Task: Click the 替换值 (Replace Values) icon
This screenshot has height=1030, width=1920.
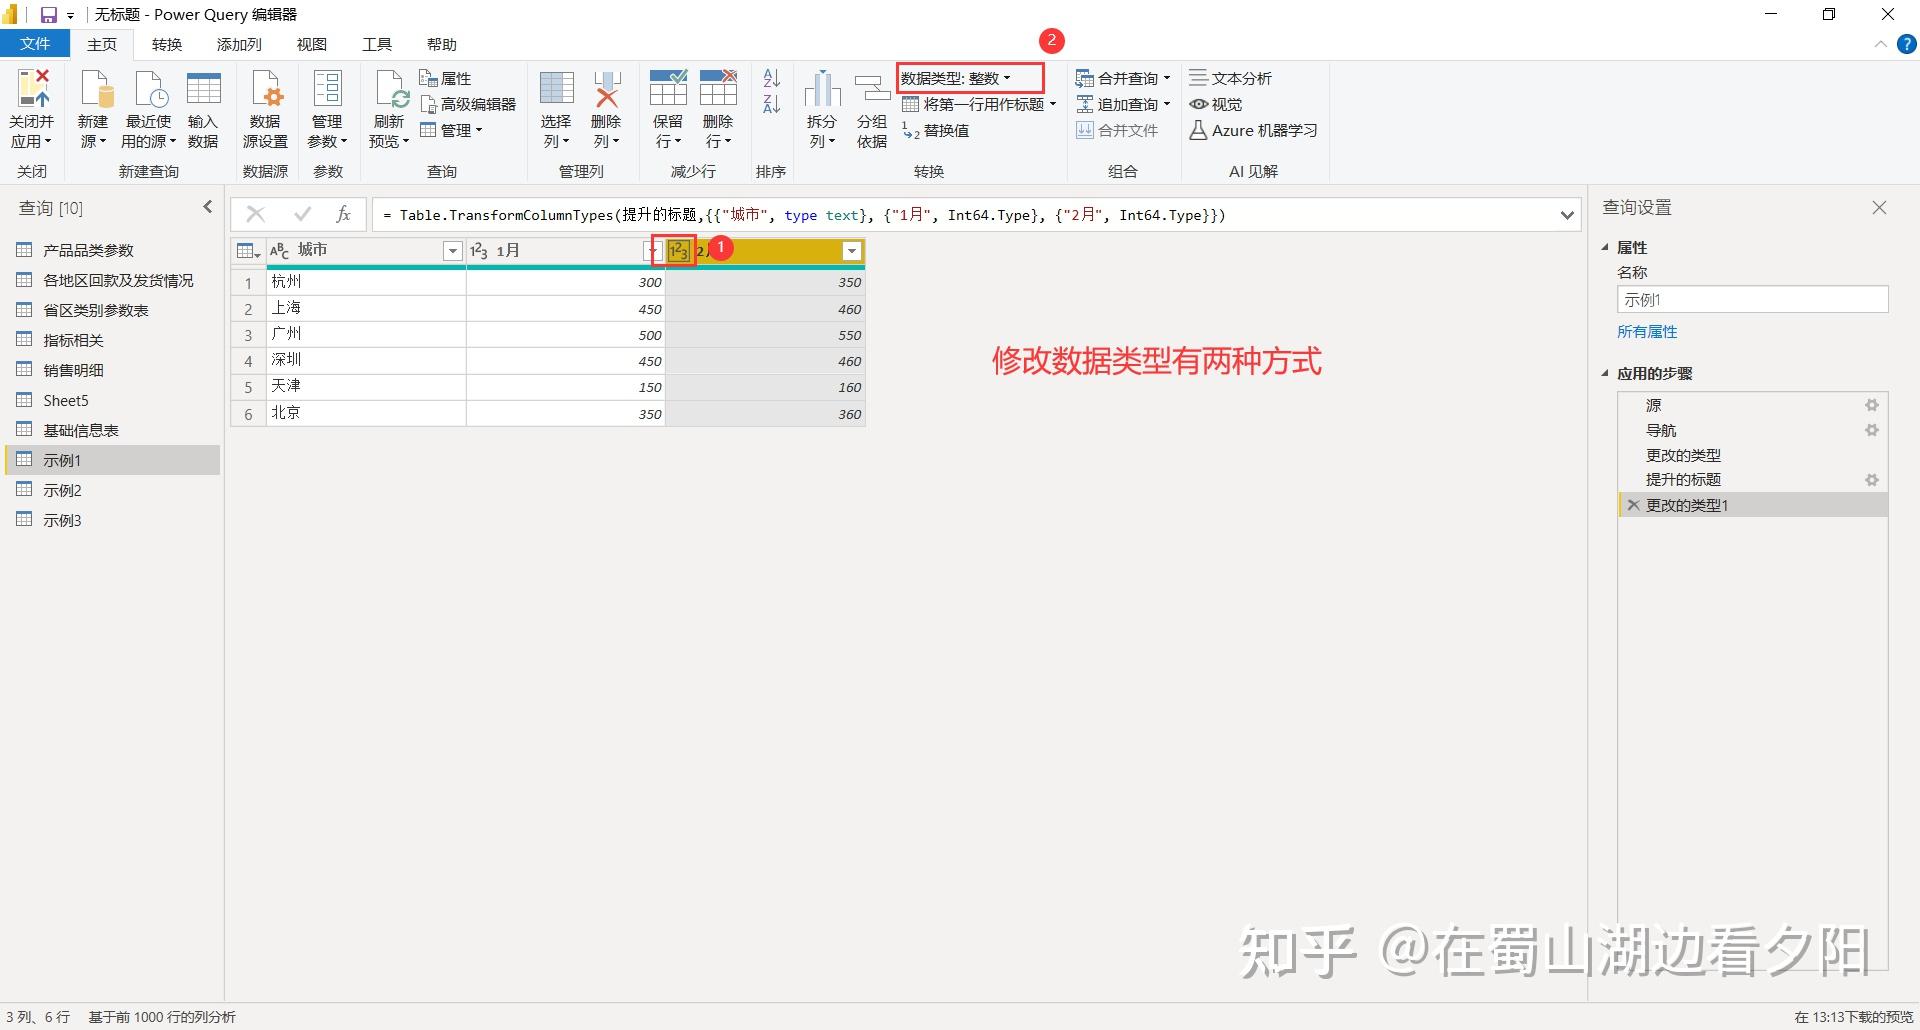Action: click(x=936, y=130)
